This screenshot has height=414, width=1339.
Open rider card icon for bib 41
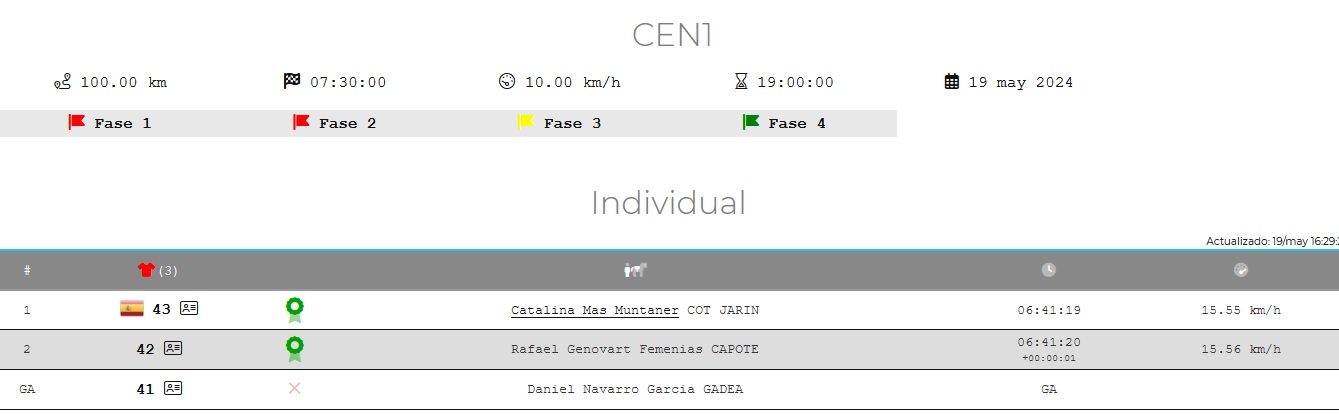pos(173,388)
